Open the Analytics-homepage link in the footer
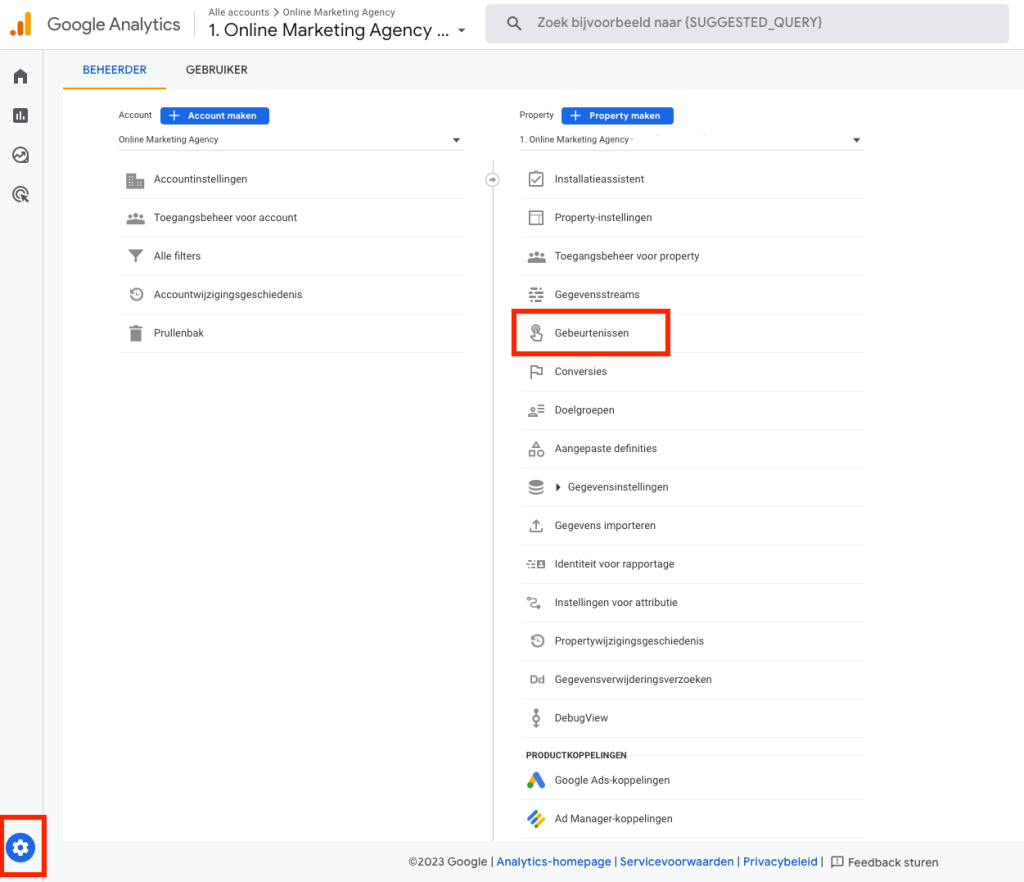Image resolution: width=1024 pixels, height=882 pixels. tap(553, 861)
